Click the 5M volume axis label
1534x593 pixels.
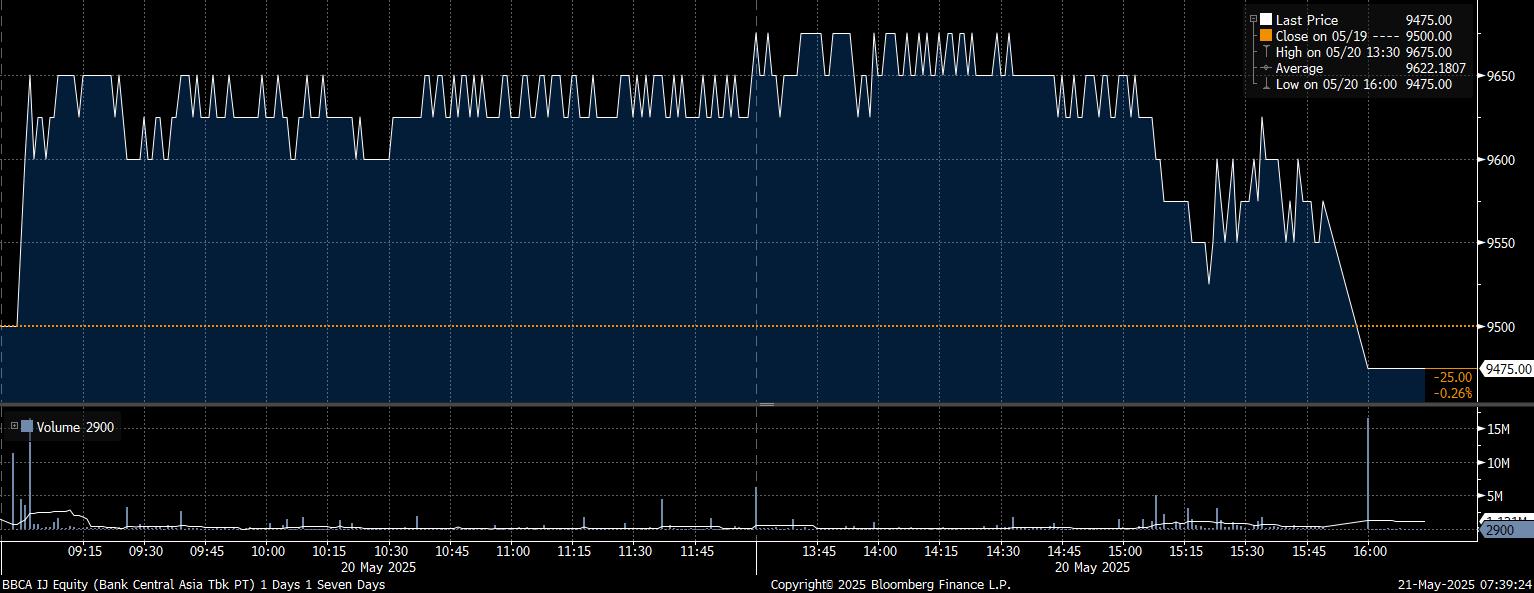1495,496
